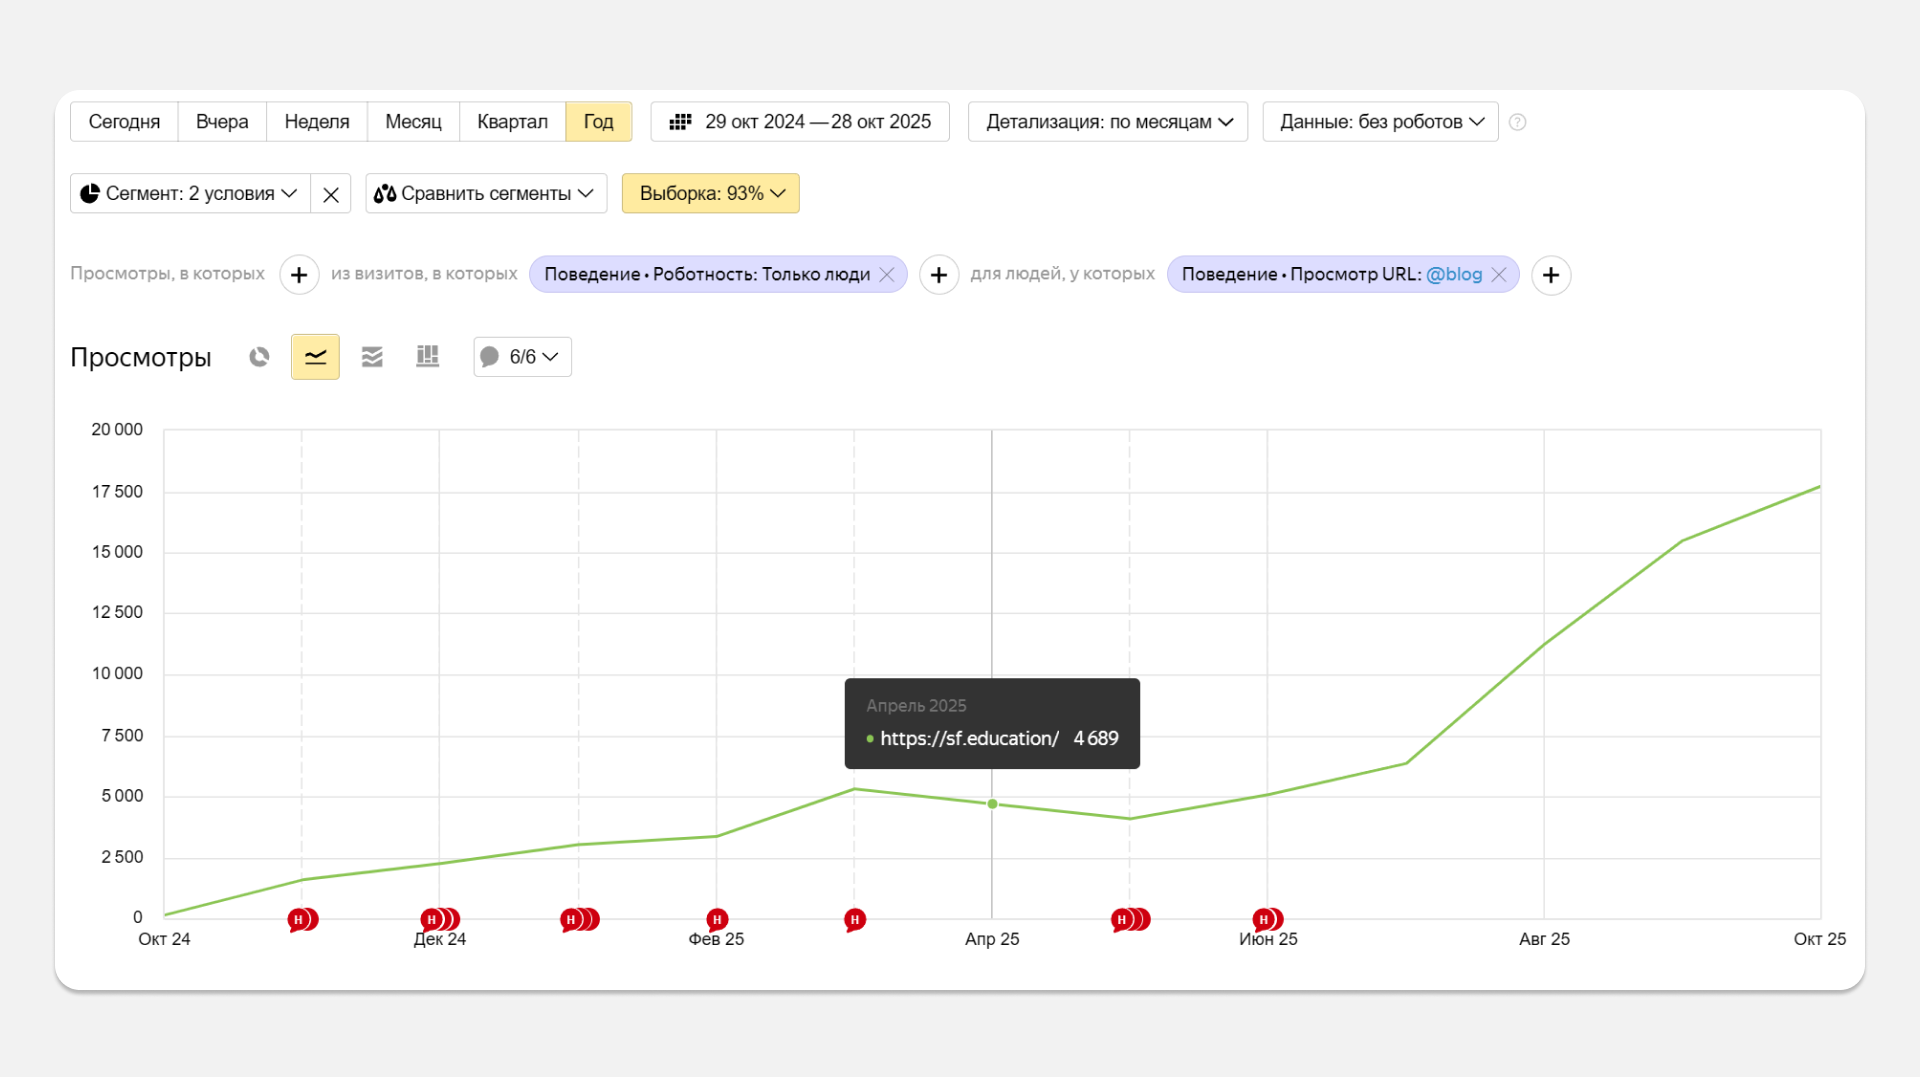Open Данные: без роботов dropdown
This screenshot has height=1080, width=1920.
click(x=1380, y=122)
